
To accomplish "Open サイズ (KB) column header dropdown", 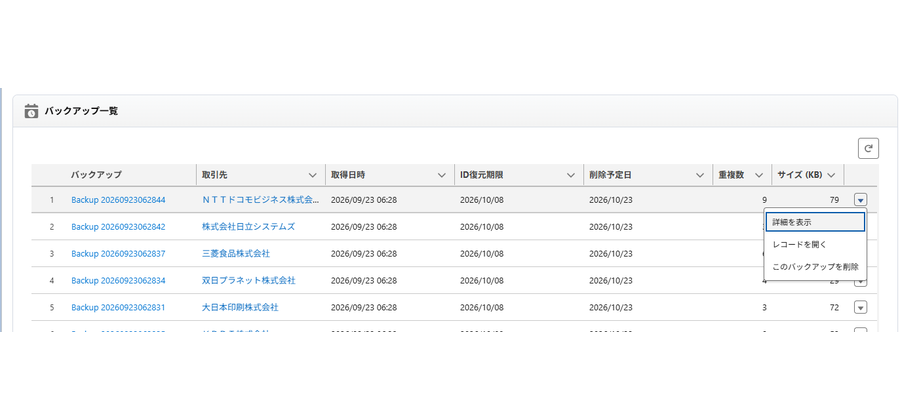I will tap(831, 175).
